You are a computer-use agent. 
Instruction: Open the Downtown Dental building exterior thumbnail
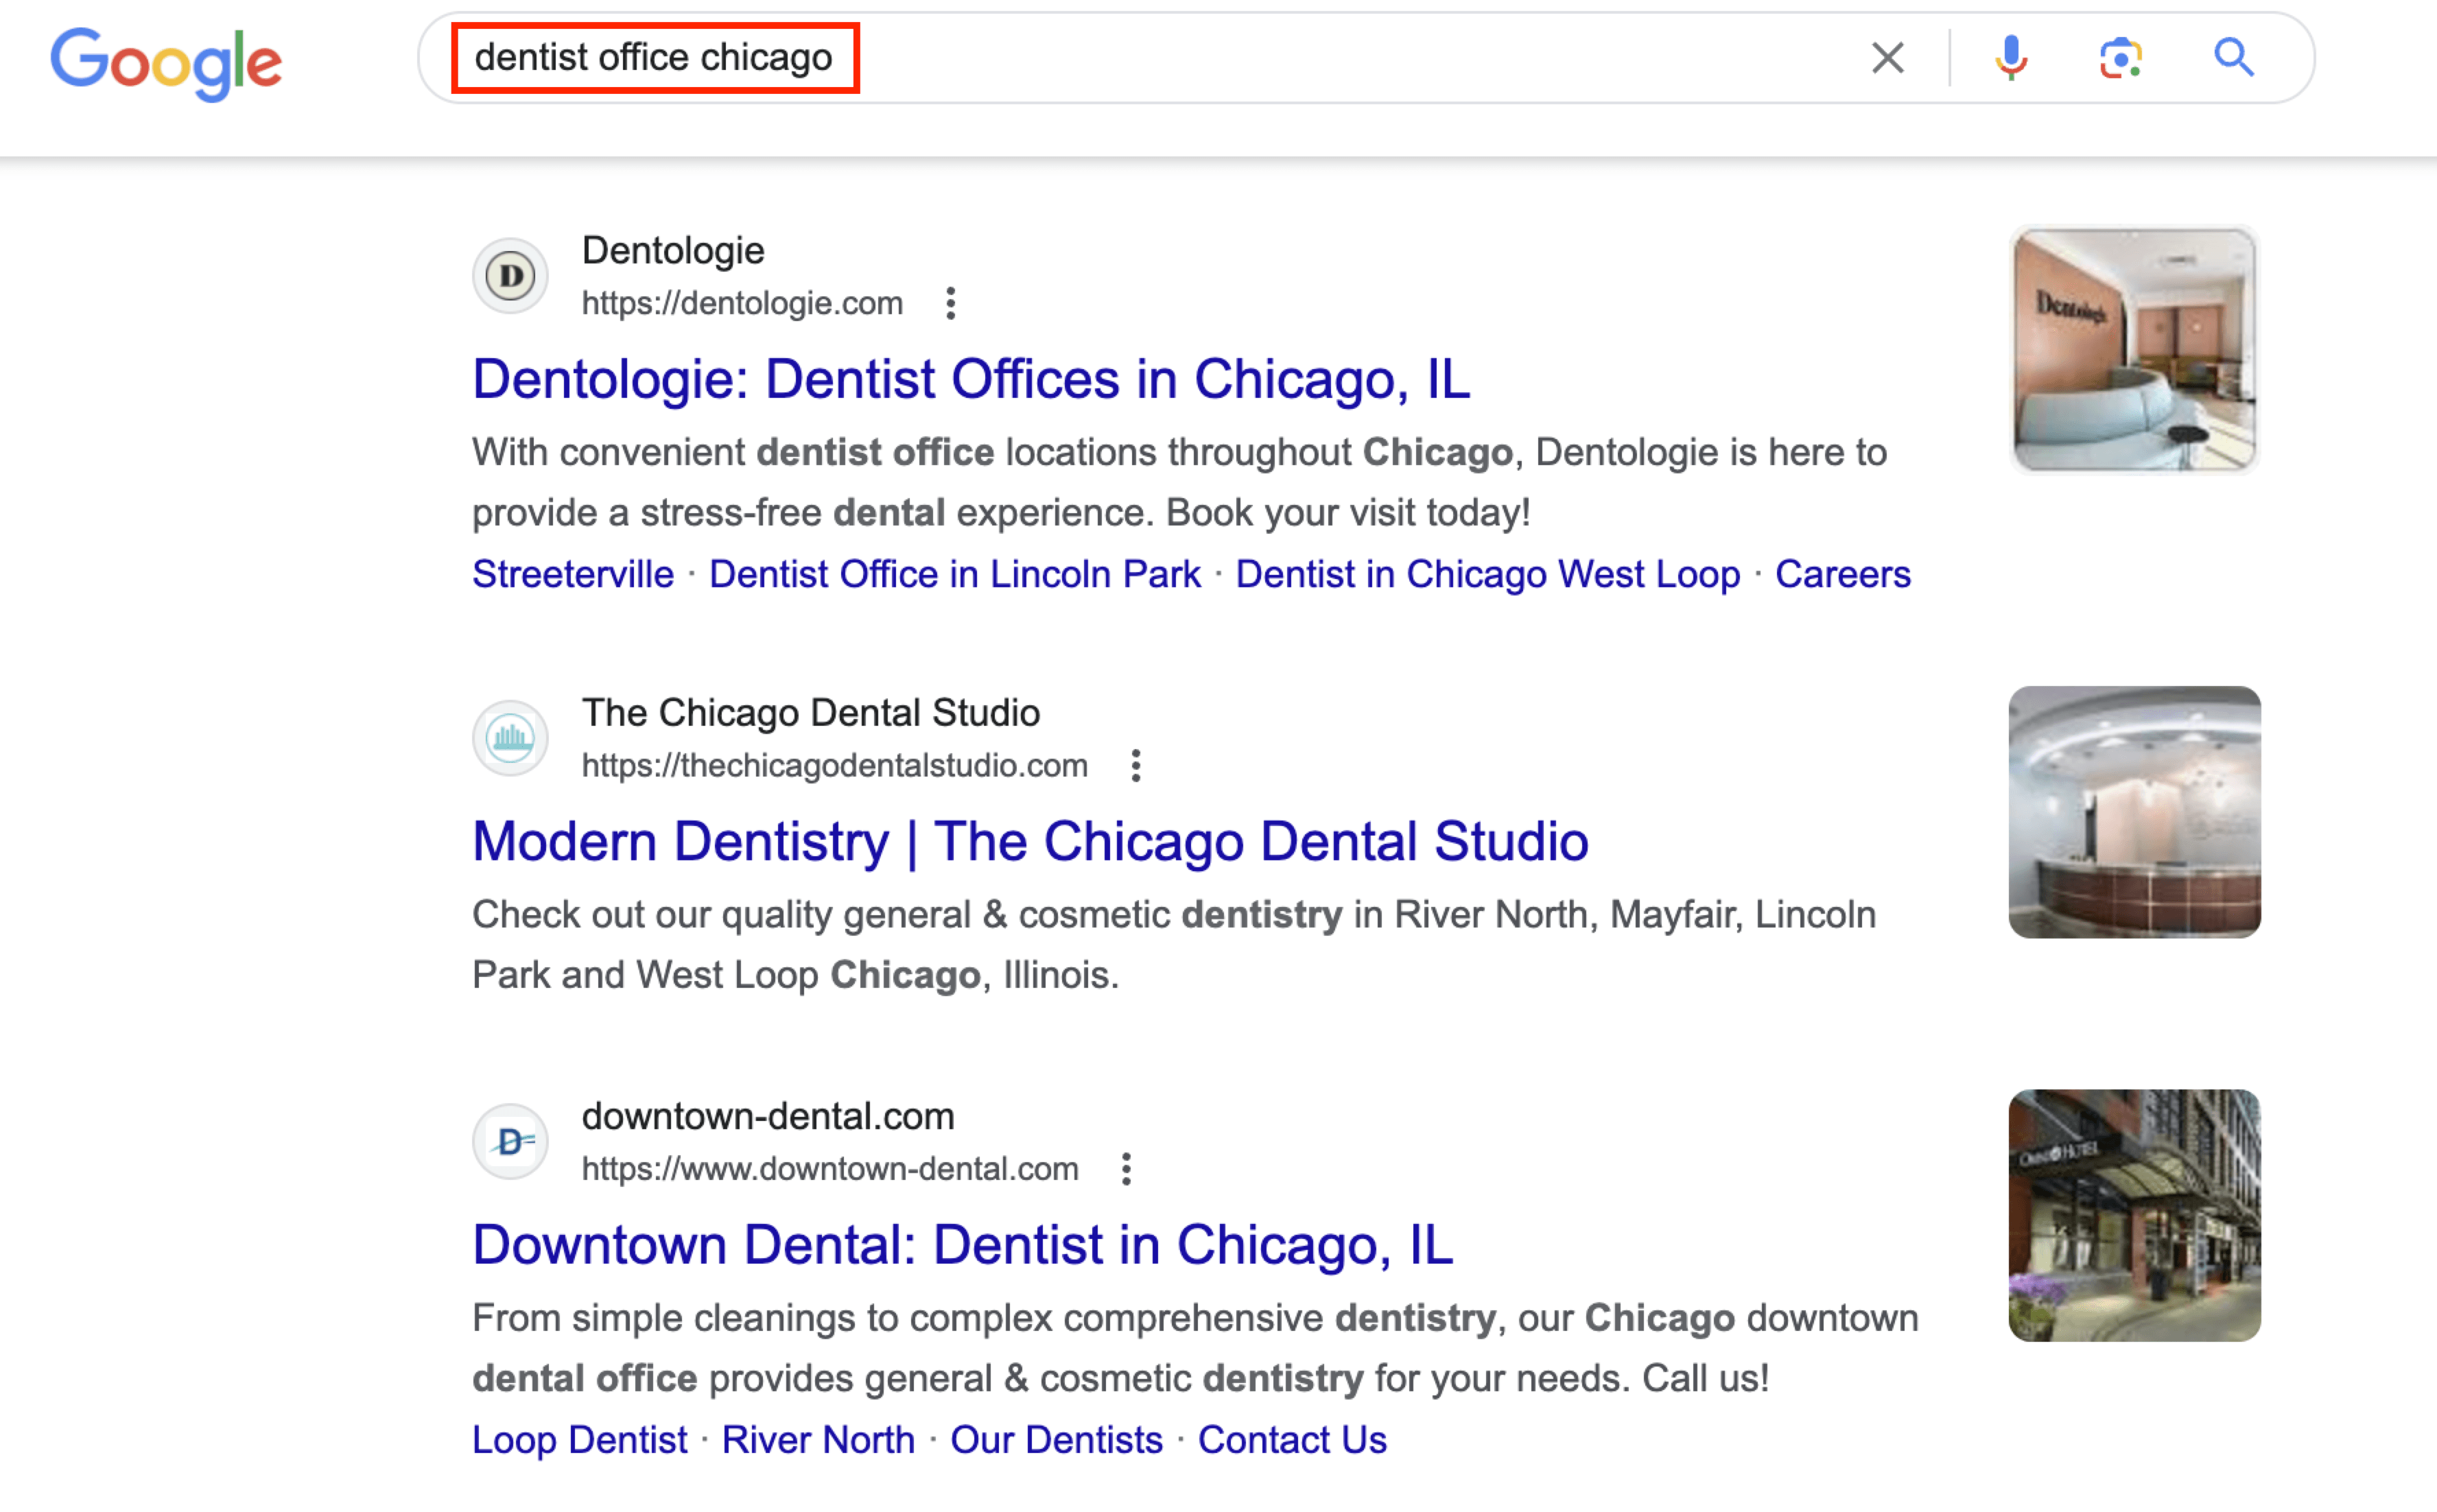[x=2134, y=1215]
